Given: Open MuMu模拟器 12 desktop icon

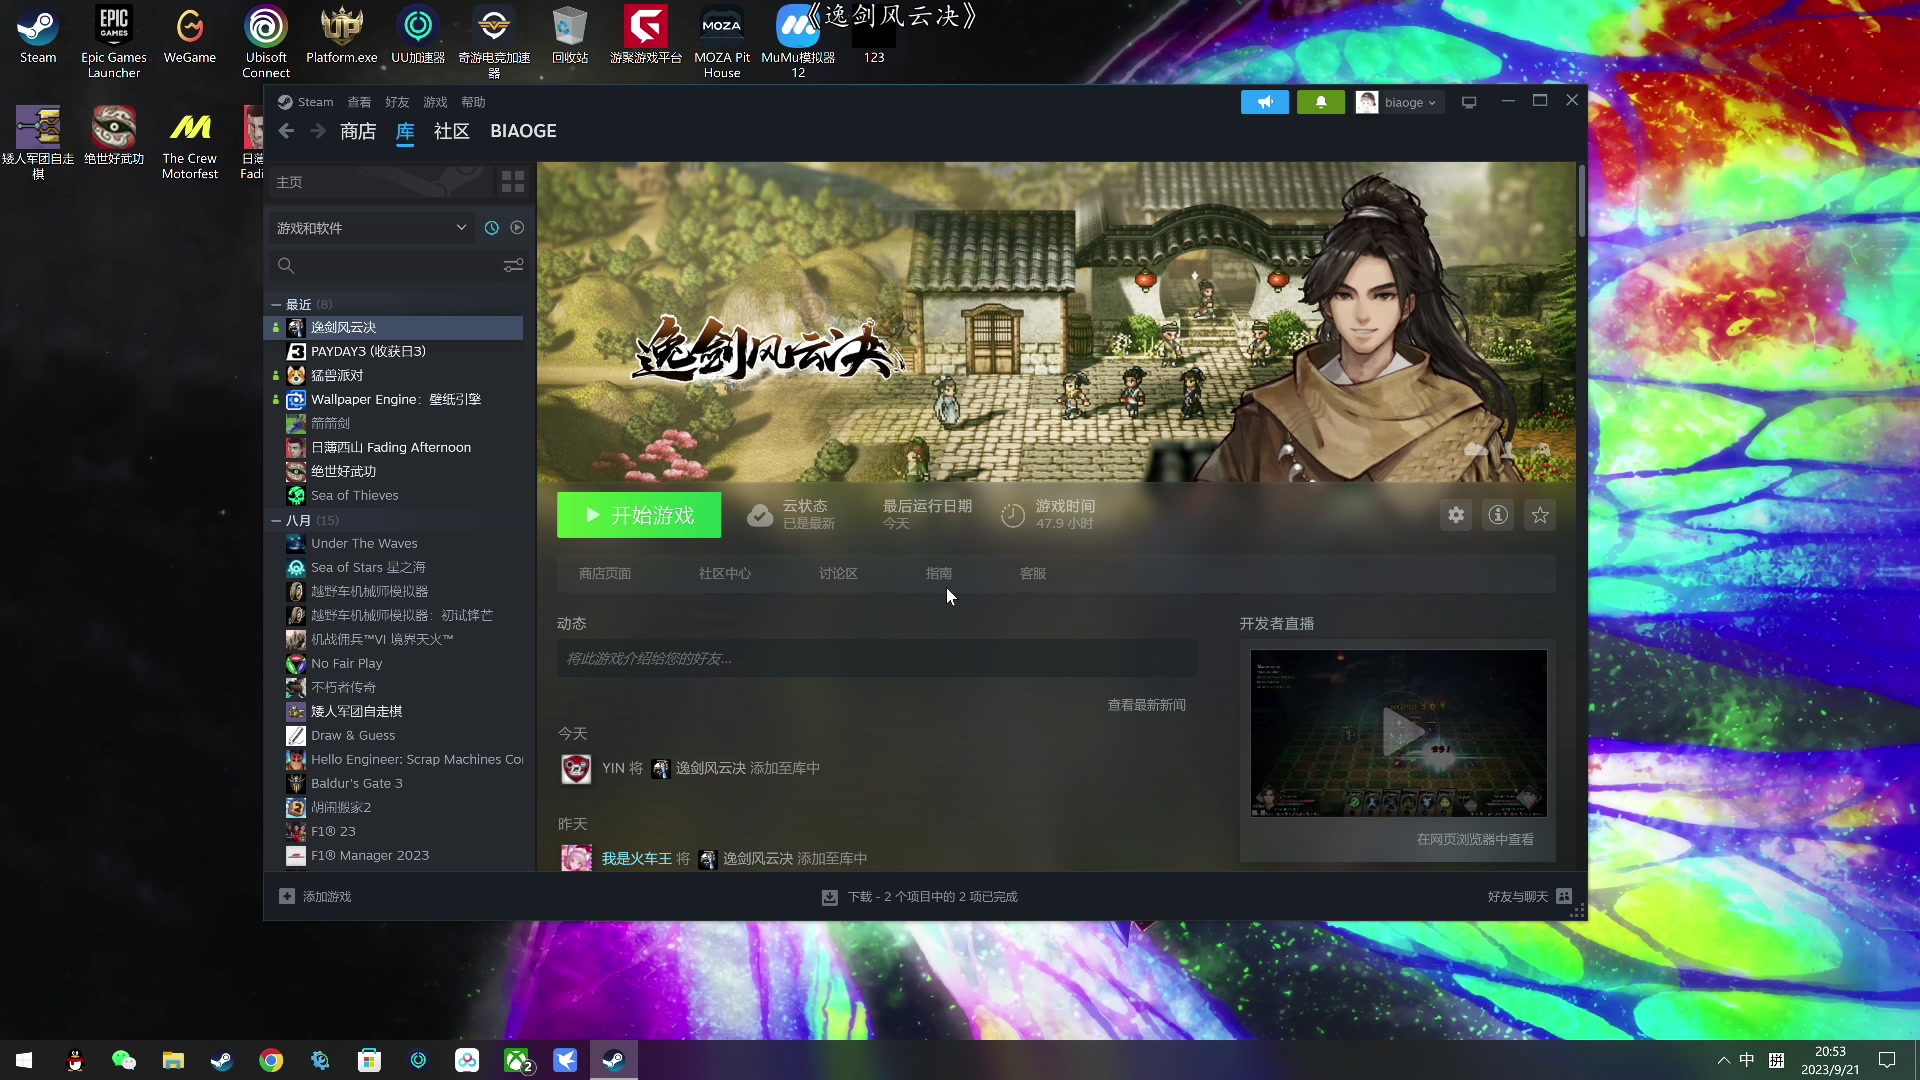Looking at the screenshot, I should [x=798, y=42].
